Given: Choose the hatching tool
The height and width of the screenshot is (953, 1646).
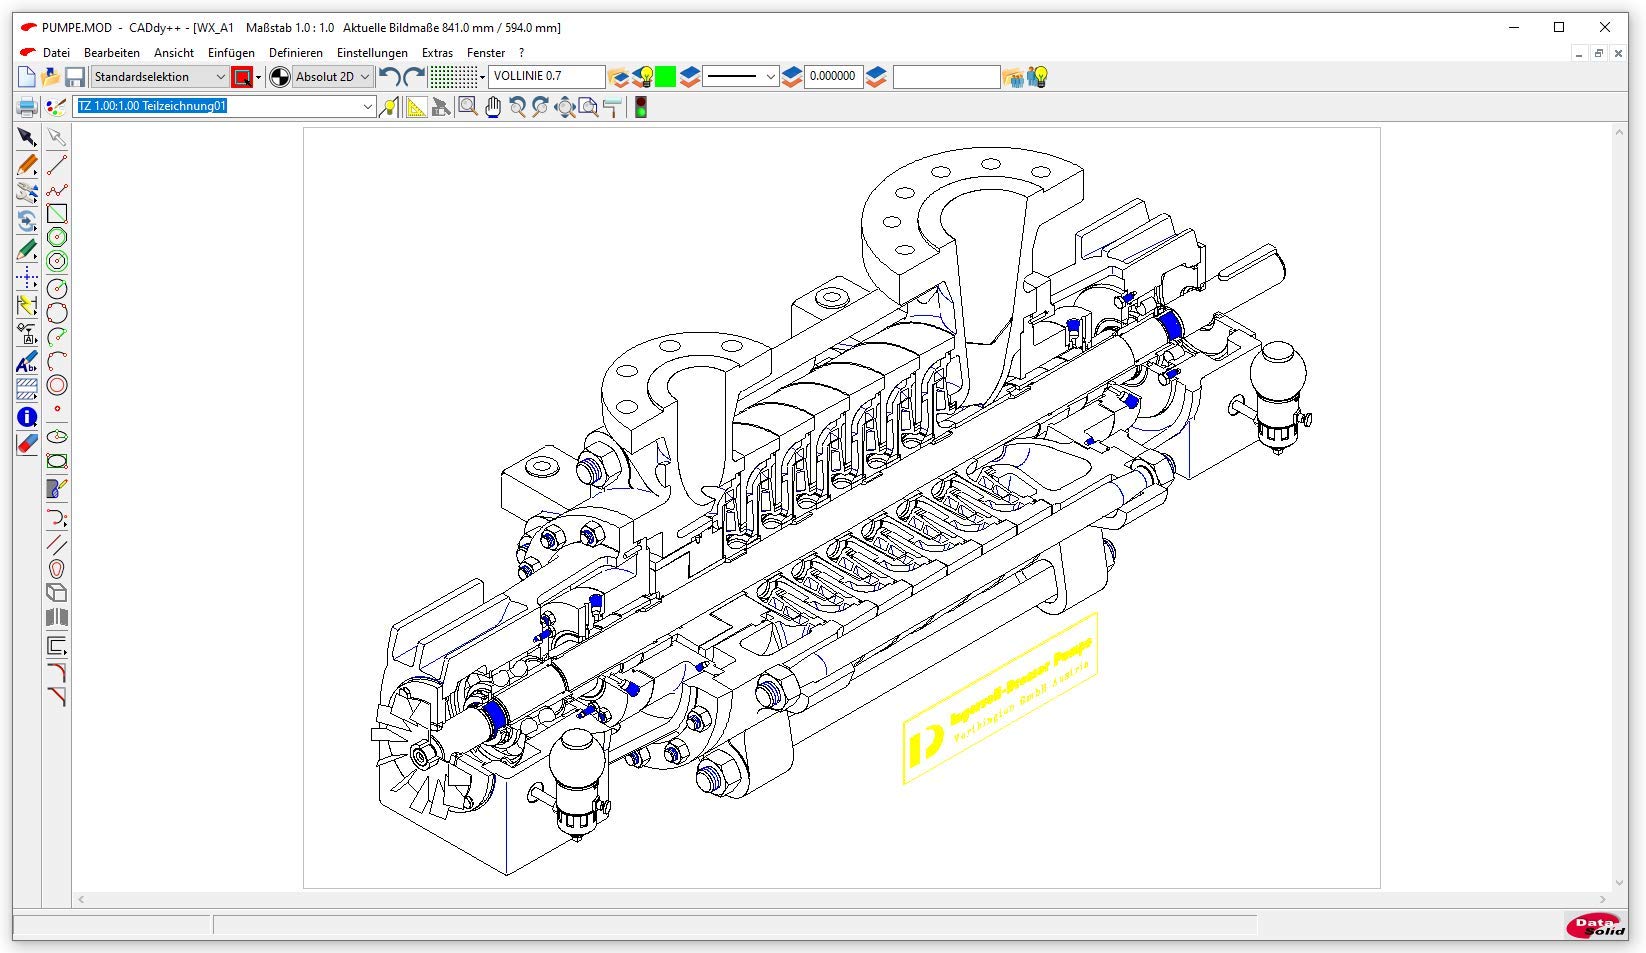Looking at the screenshot, I should click(x=27, y=389).
